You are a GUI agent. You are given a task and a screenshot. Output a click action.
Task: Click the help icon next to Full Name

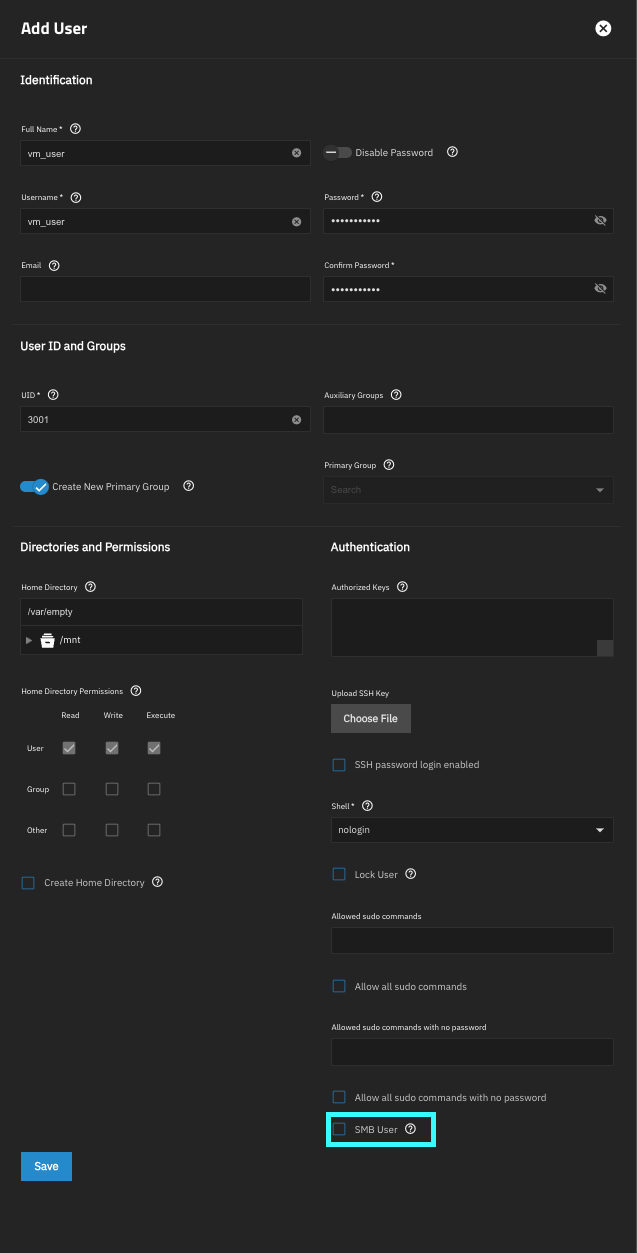pos(76,129)
